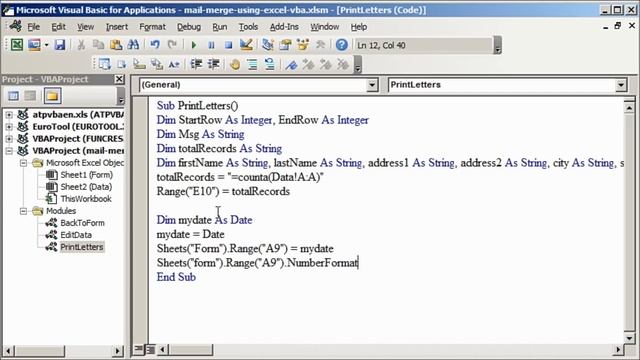Expand the atpvbaen.xls project node

tap(9, 115)
